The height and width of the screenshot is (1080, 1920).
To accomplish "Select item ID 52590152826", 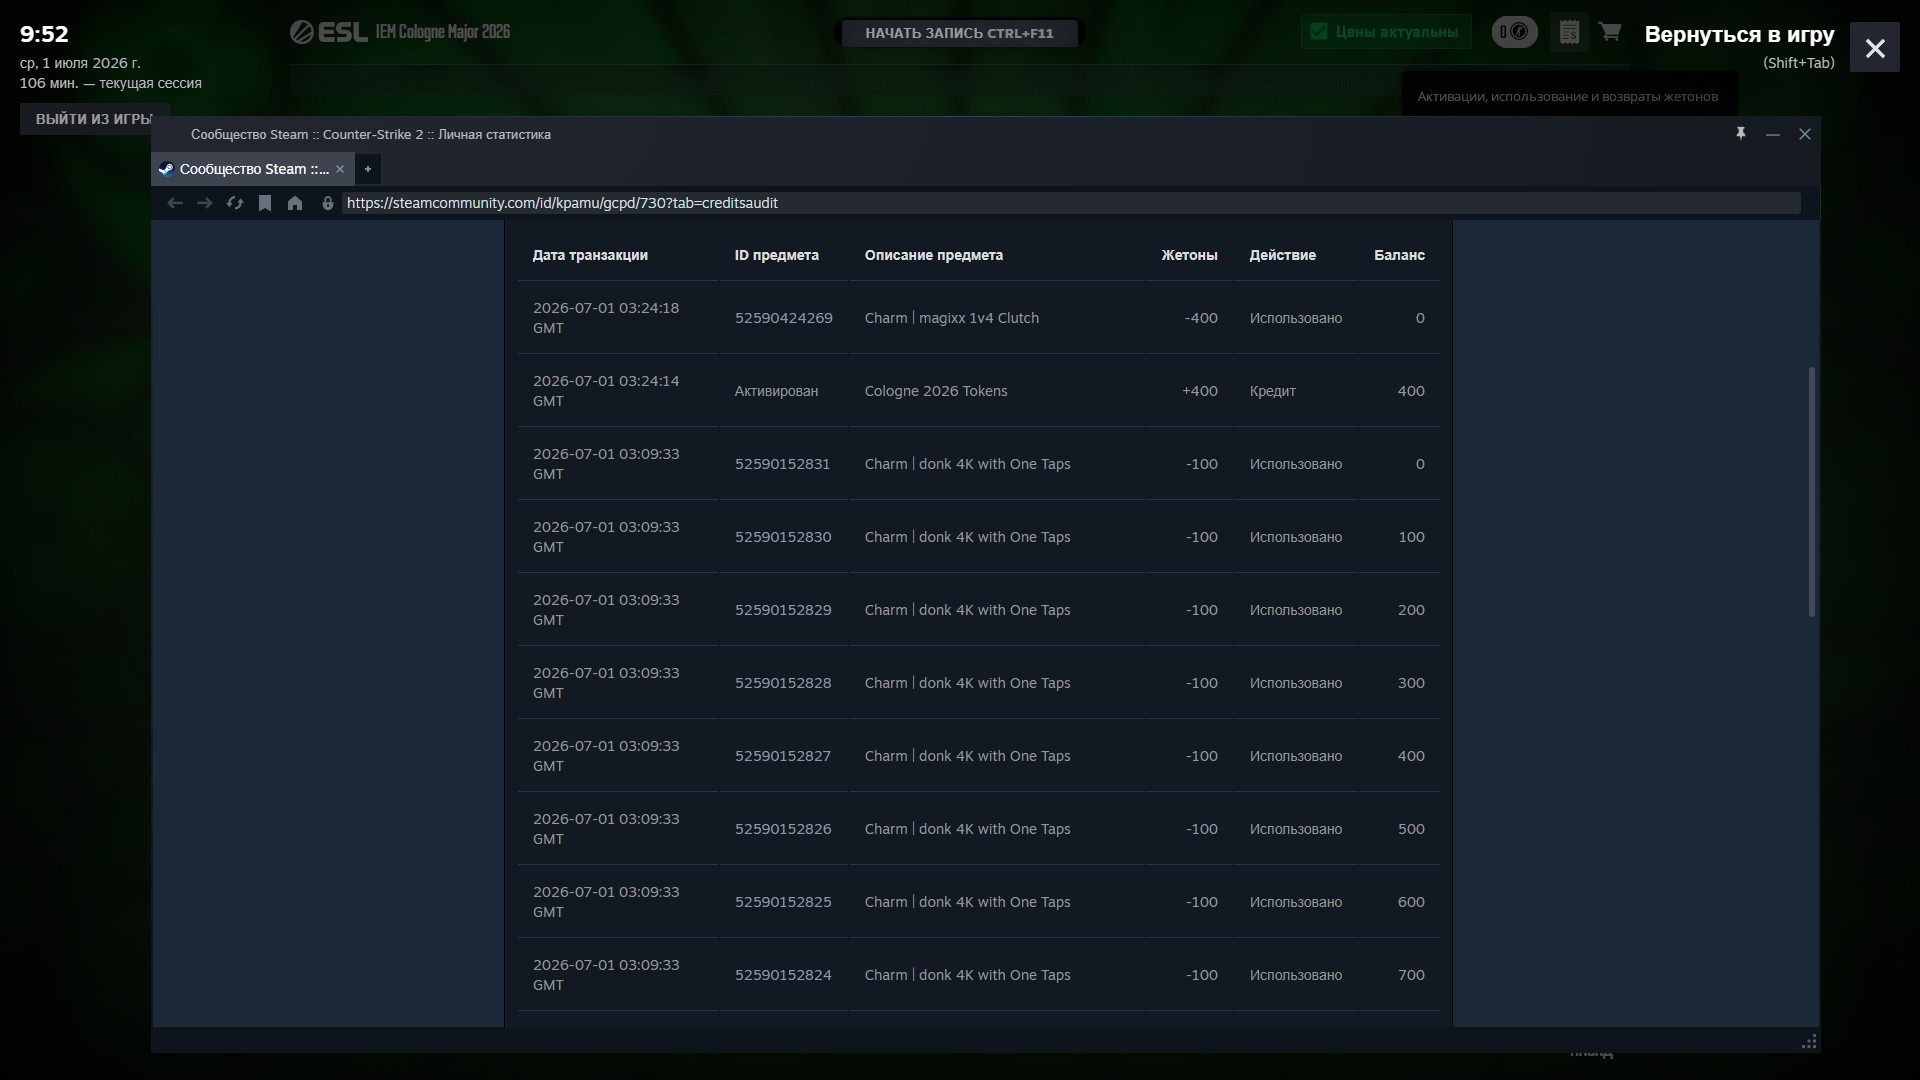I will pyautogui.click(x=783, y=829).
